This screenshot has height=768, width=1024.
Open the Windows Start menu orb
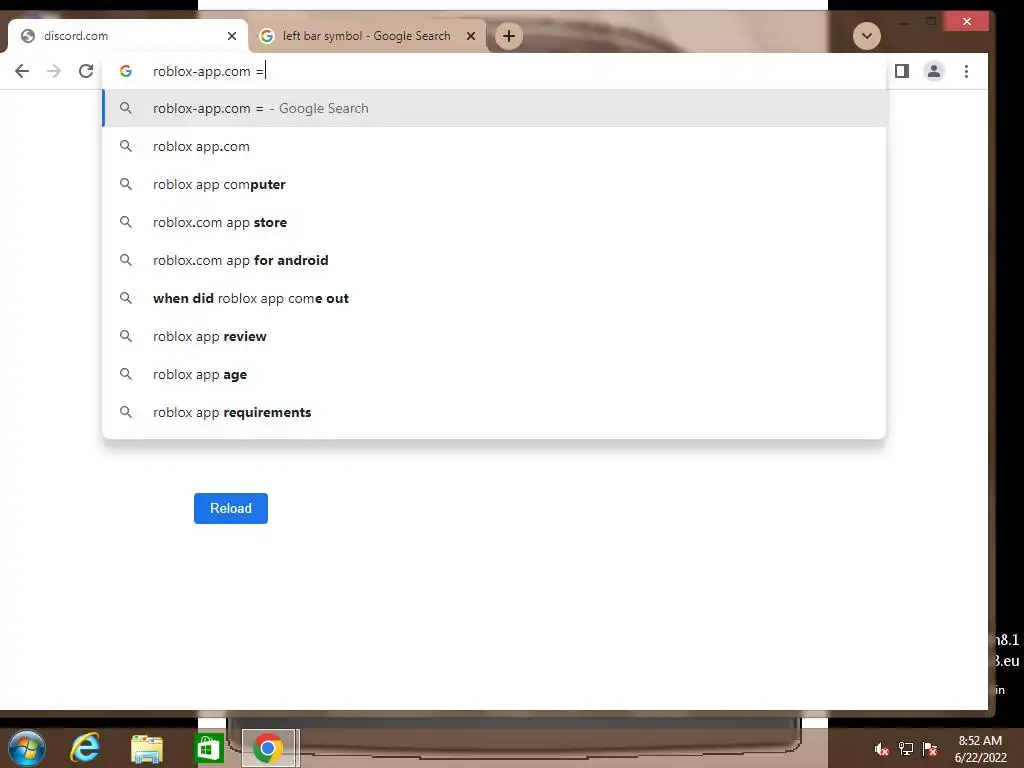coord(27,748)
